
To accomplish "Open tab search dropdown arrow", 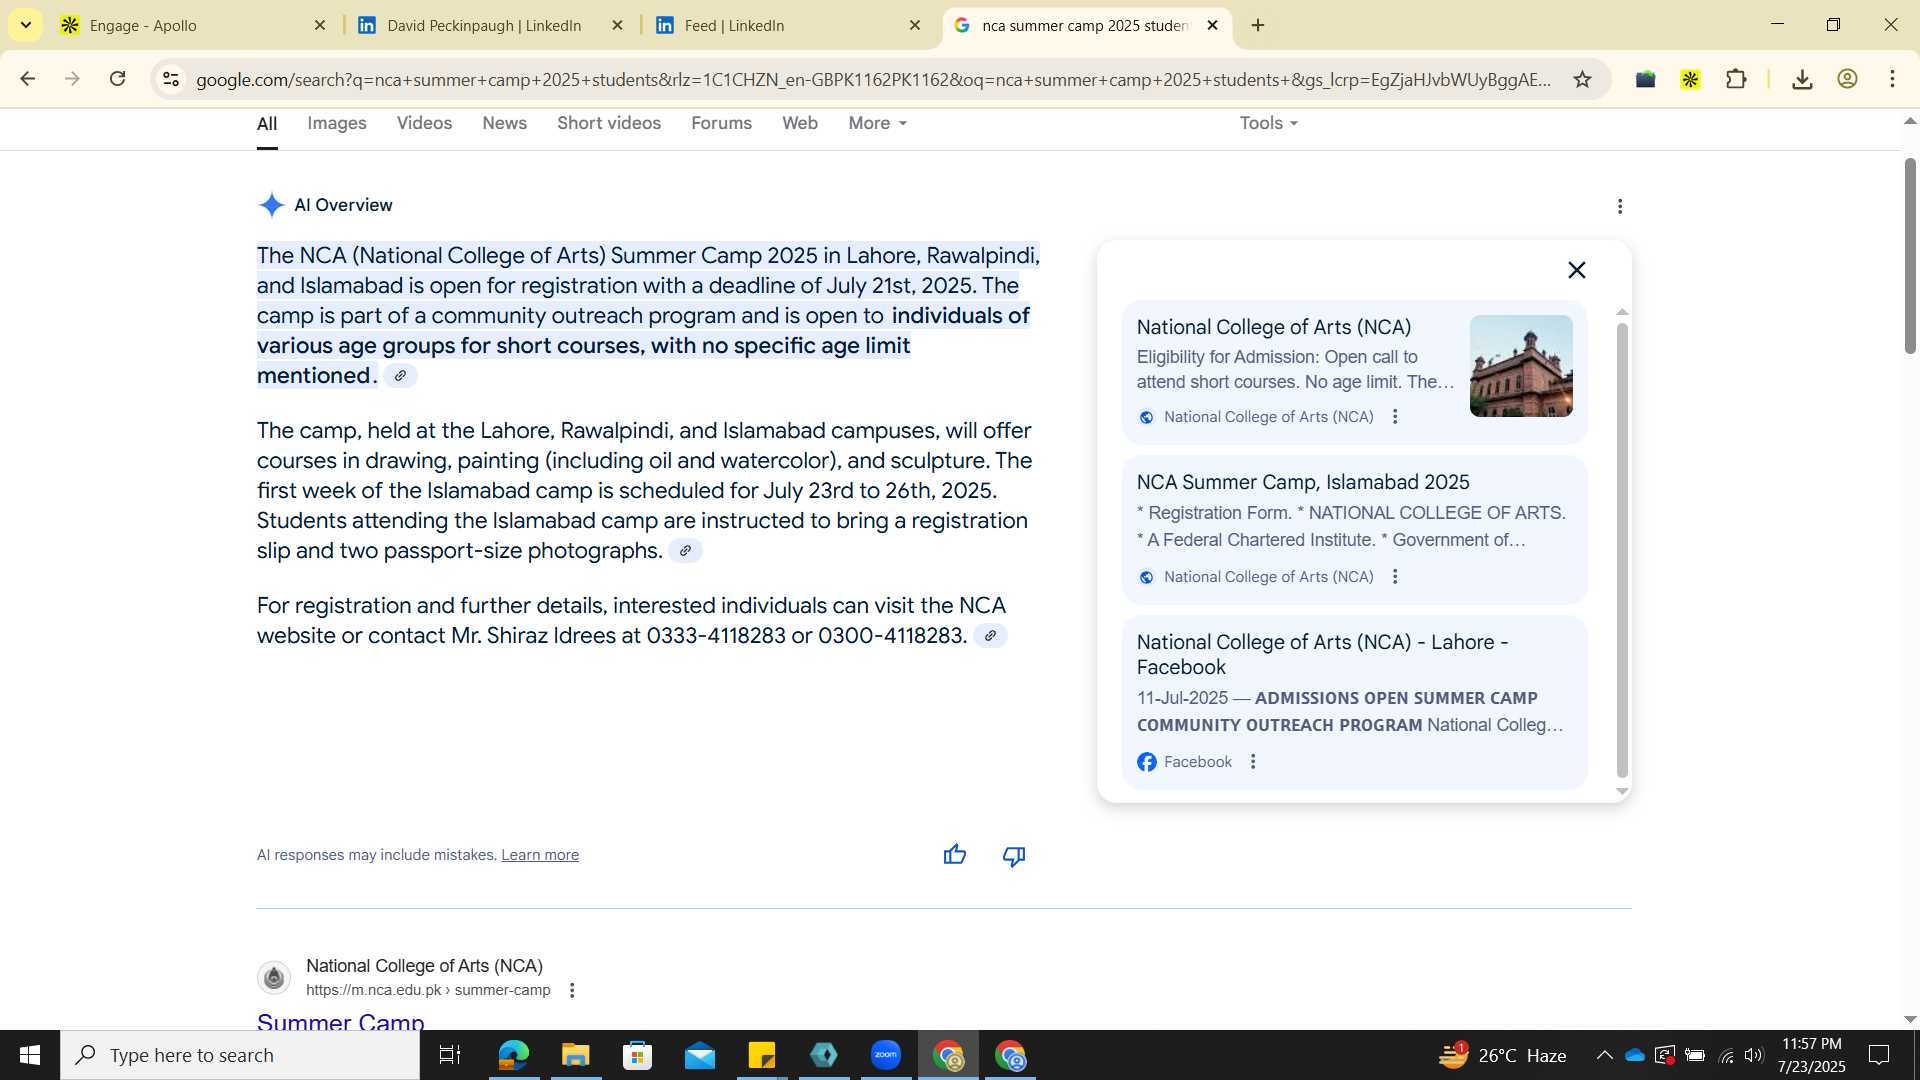I will point(25,25).
